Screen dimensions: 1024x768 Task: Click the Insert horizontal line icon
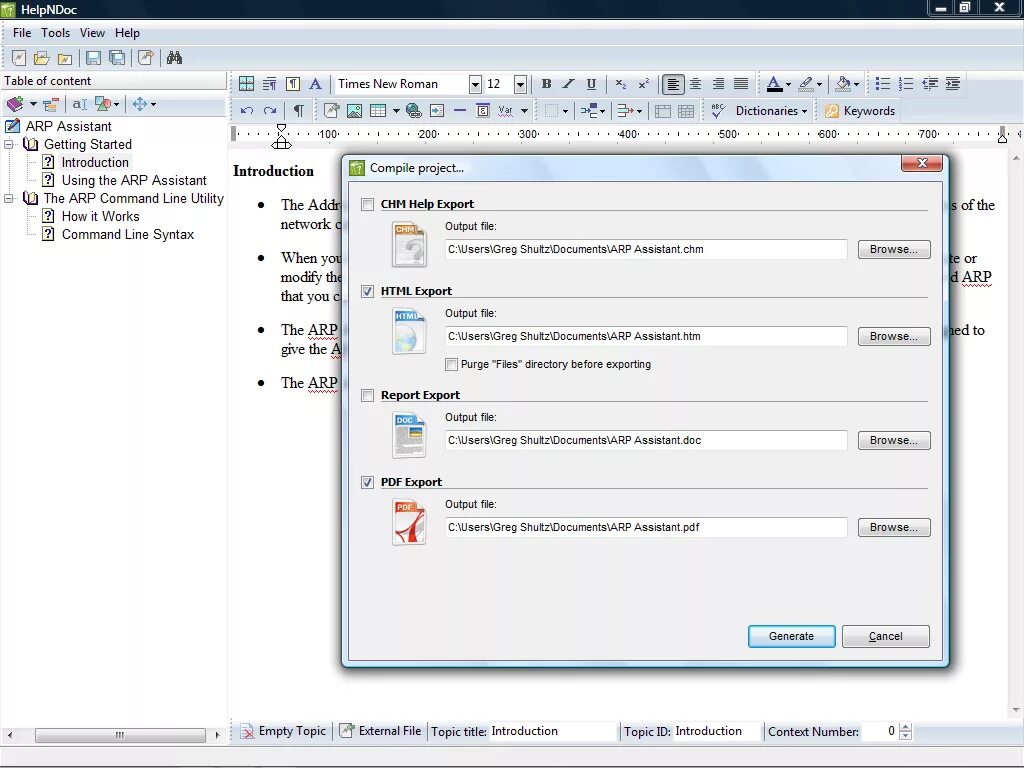[x=460, y=110]
